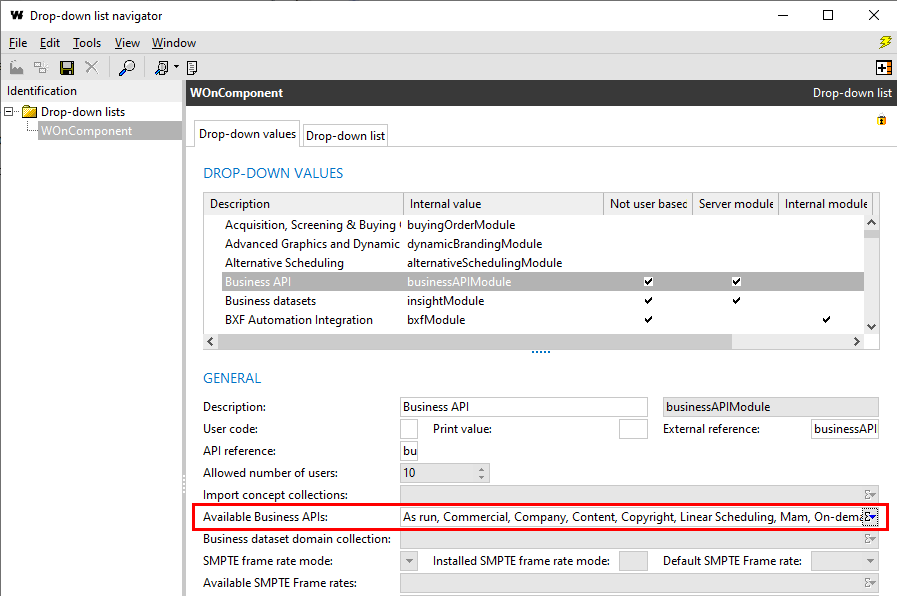Click the orange plus panel icon
Image resolution: width=897 pixels, height=596 pixels.
pos(883,67)
